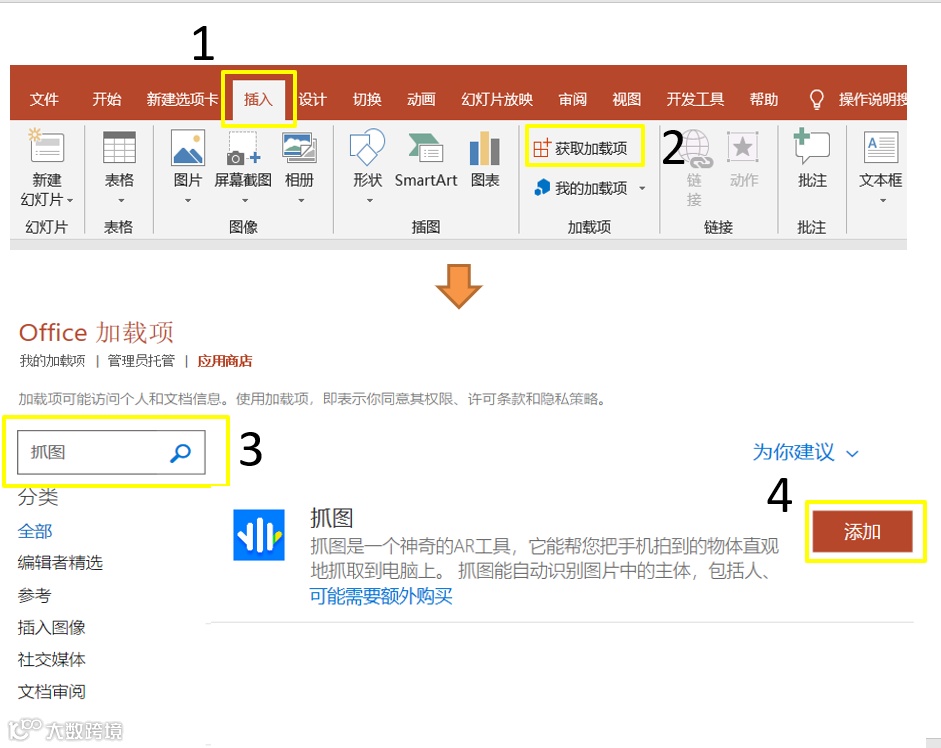This screenshot has width=941, height=748.
Task: Click the Shapes (形状) icon
Action: point(367,147)
